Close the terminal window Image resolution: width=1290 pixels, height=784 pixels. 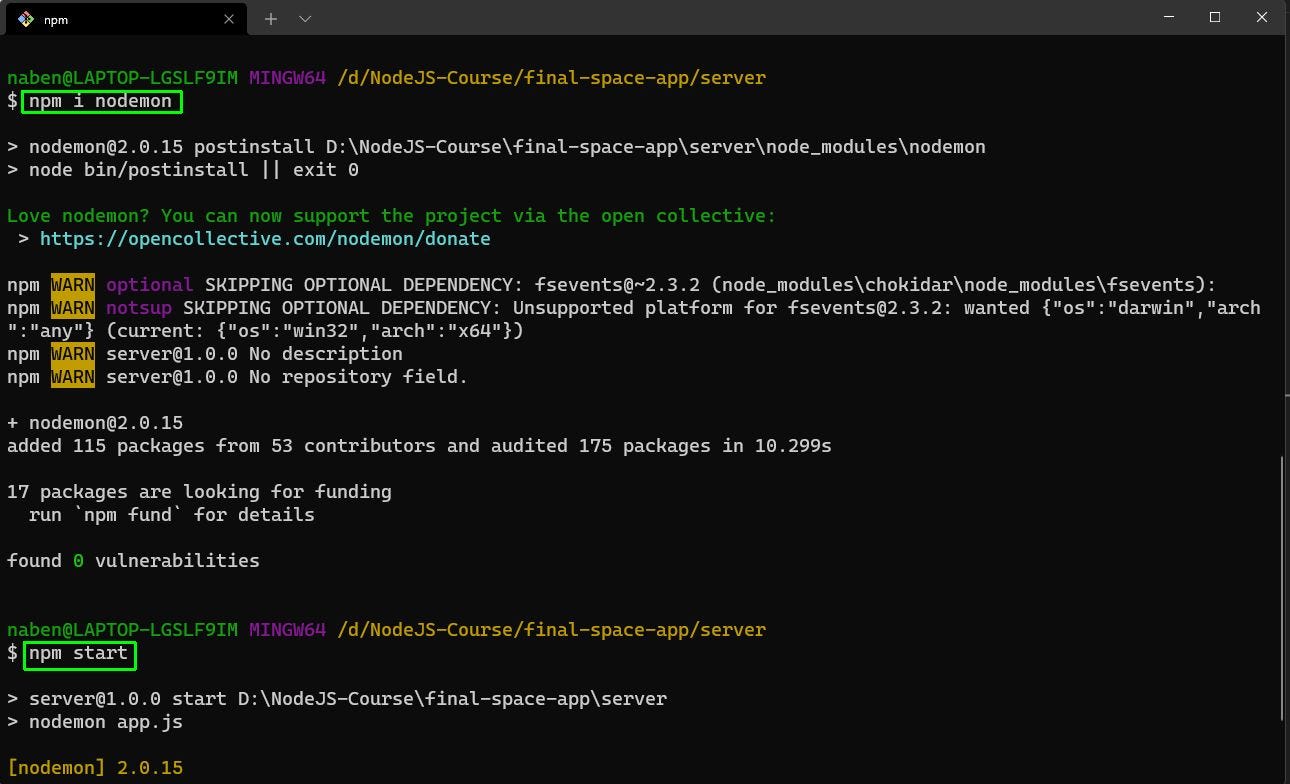click(1262, 17)
